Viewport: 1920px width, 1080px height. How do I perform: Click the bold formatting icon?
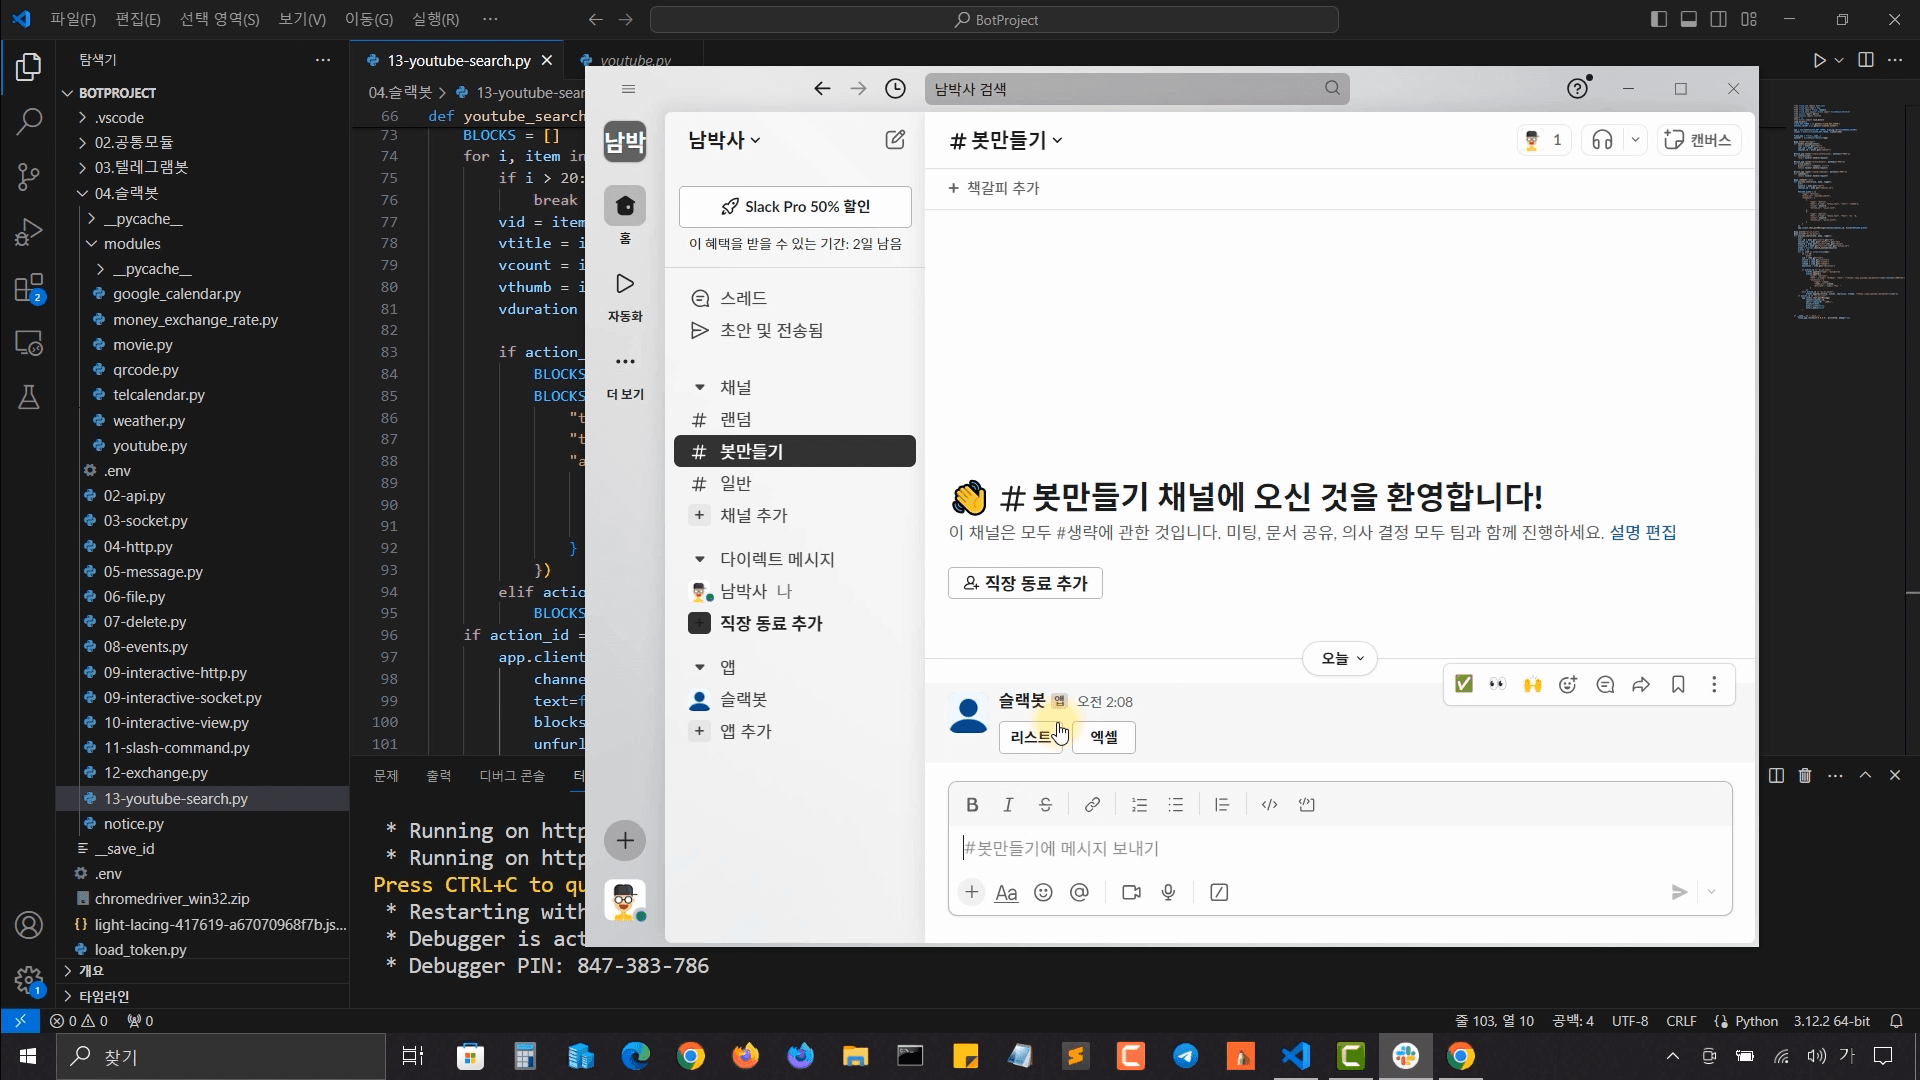pyautogui.click(x=971, y=805)
